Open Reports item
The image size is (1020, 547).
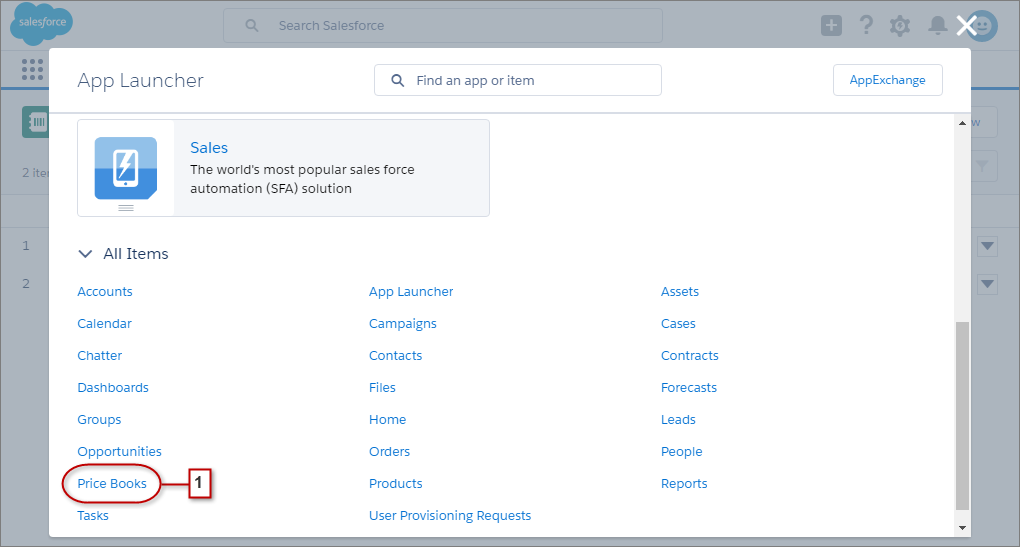point(684,483)
